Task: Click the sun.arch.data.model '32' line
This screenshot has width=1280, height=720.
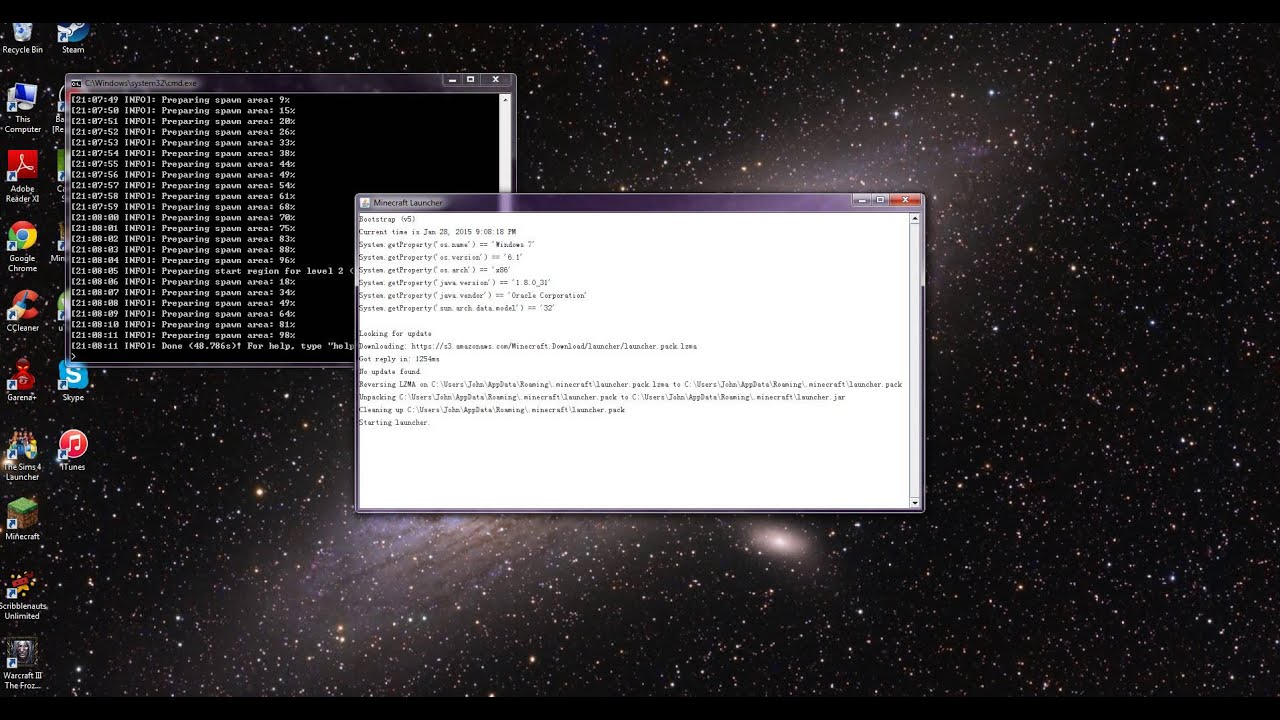Action: pos(457,308)
